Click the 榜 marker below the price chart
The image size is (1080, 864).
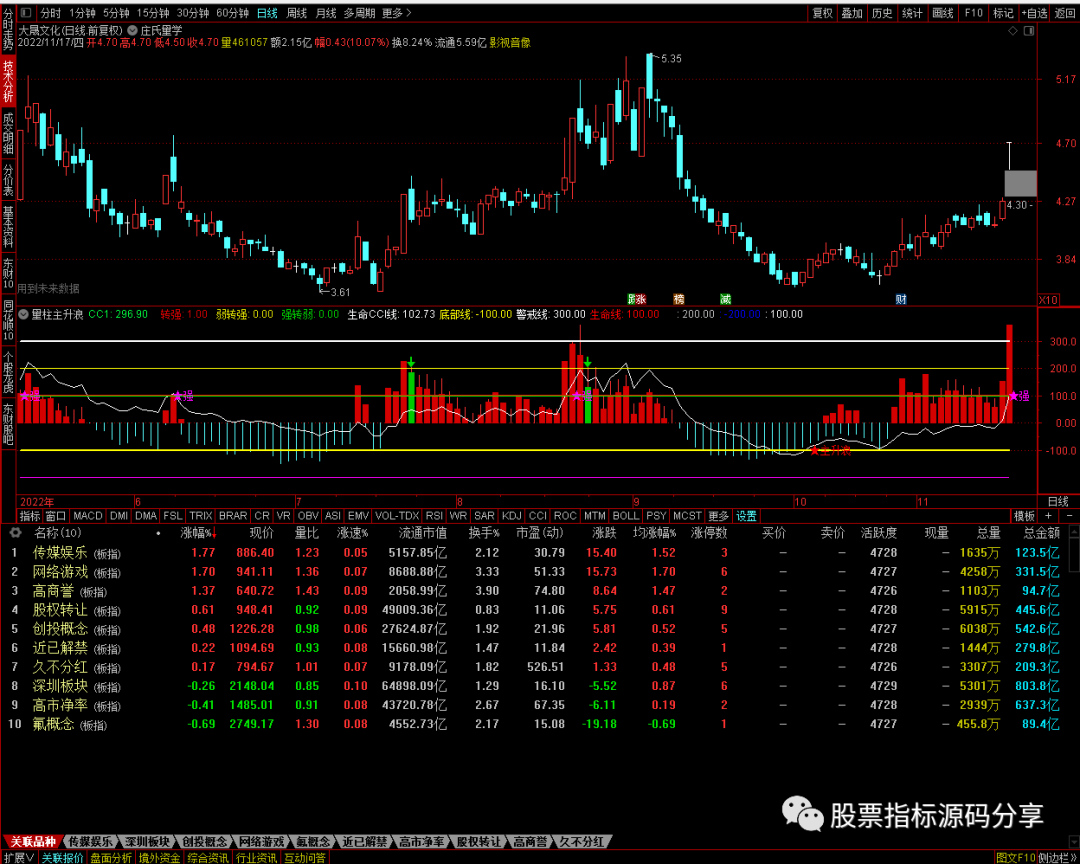click(x=679, y=299)
